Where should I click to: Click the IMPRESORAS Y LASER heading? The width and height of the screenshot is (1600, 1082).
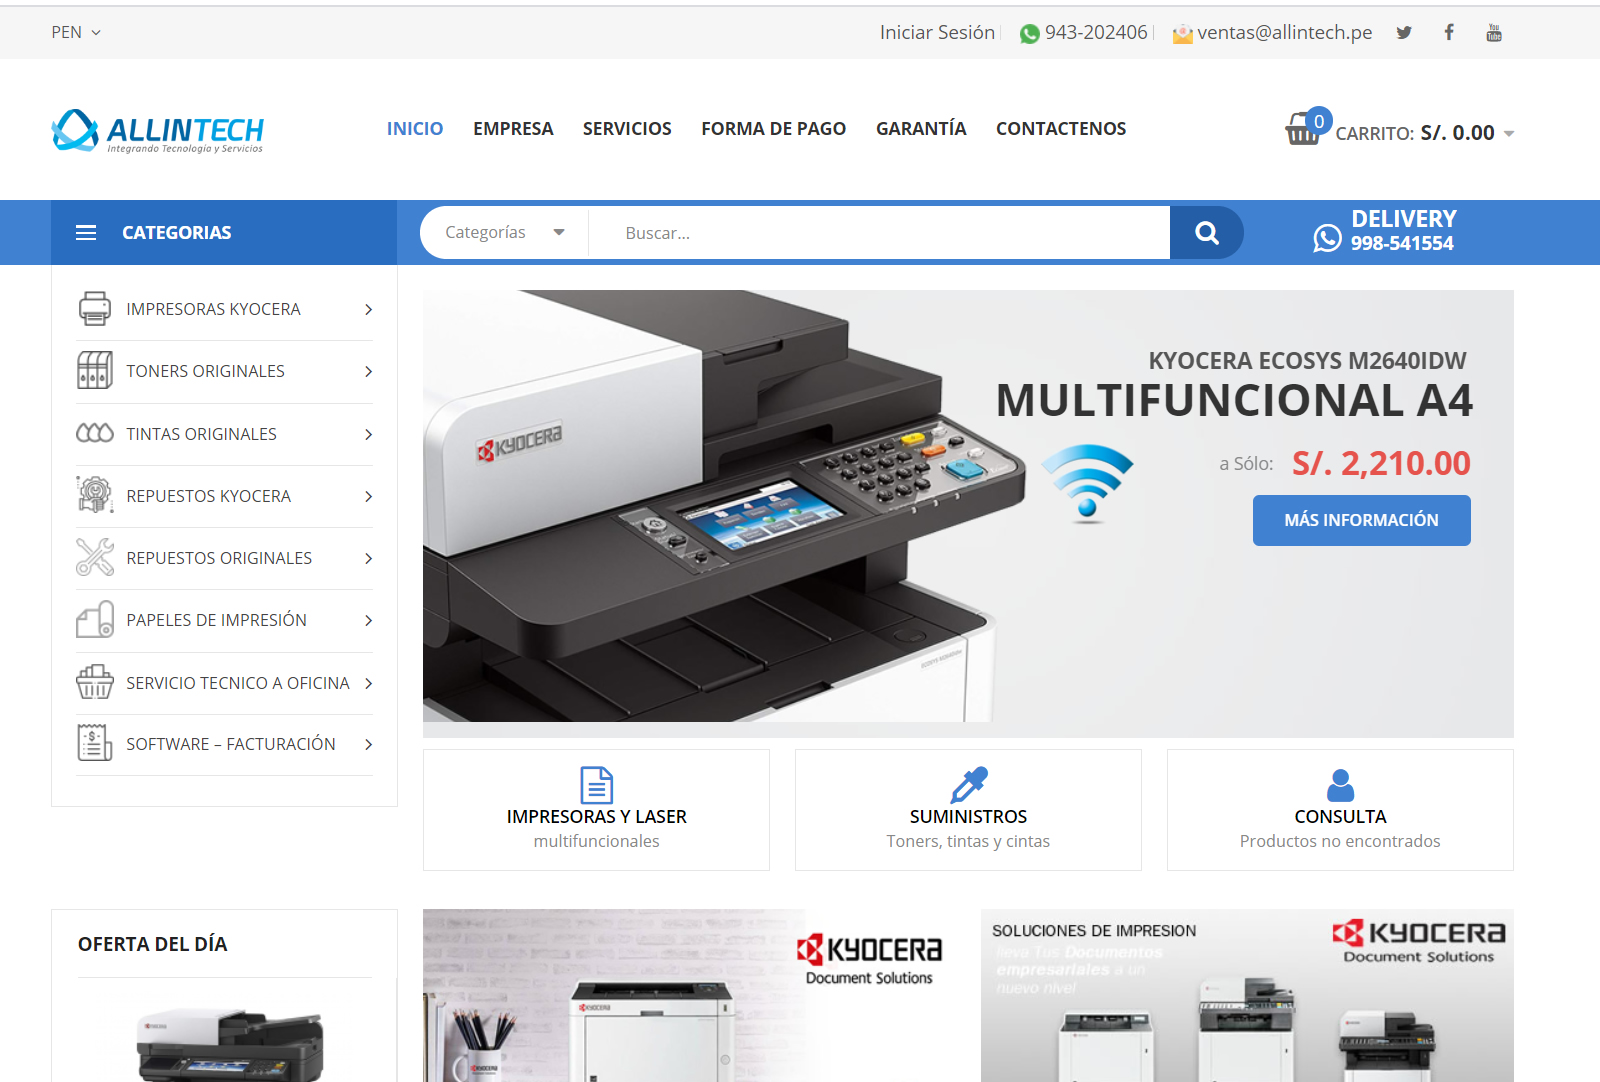pyautogui.click(x=597, y=817)
